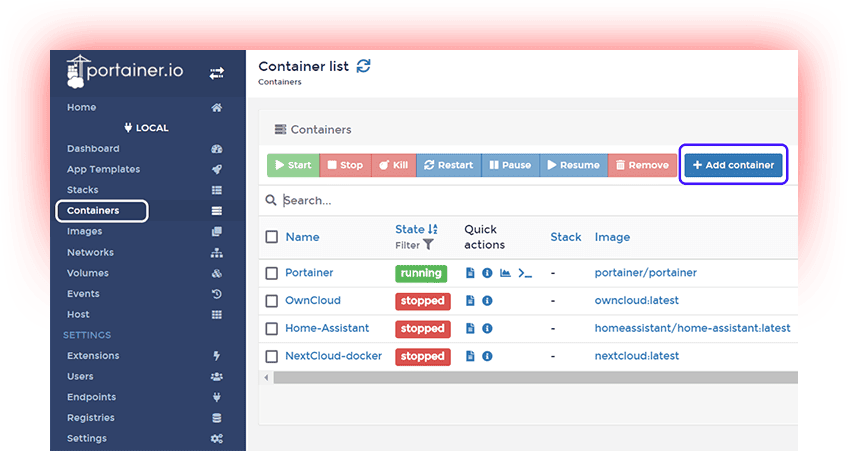Click the inspect info icon for NextCloud-docker
Viewport: 848px width, 451px height.
(x=487, y=356)
